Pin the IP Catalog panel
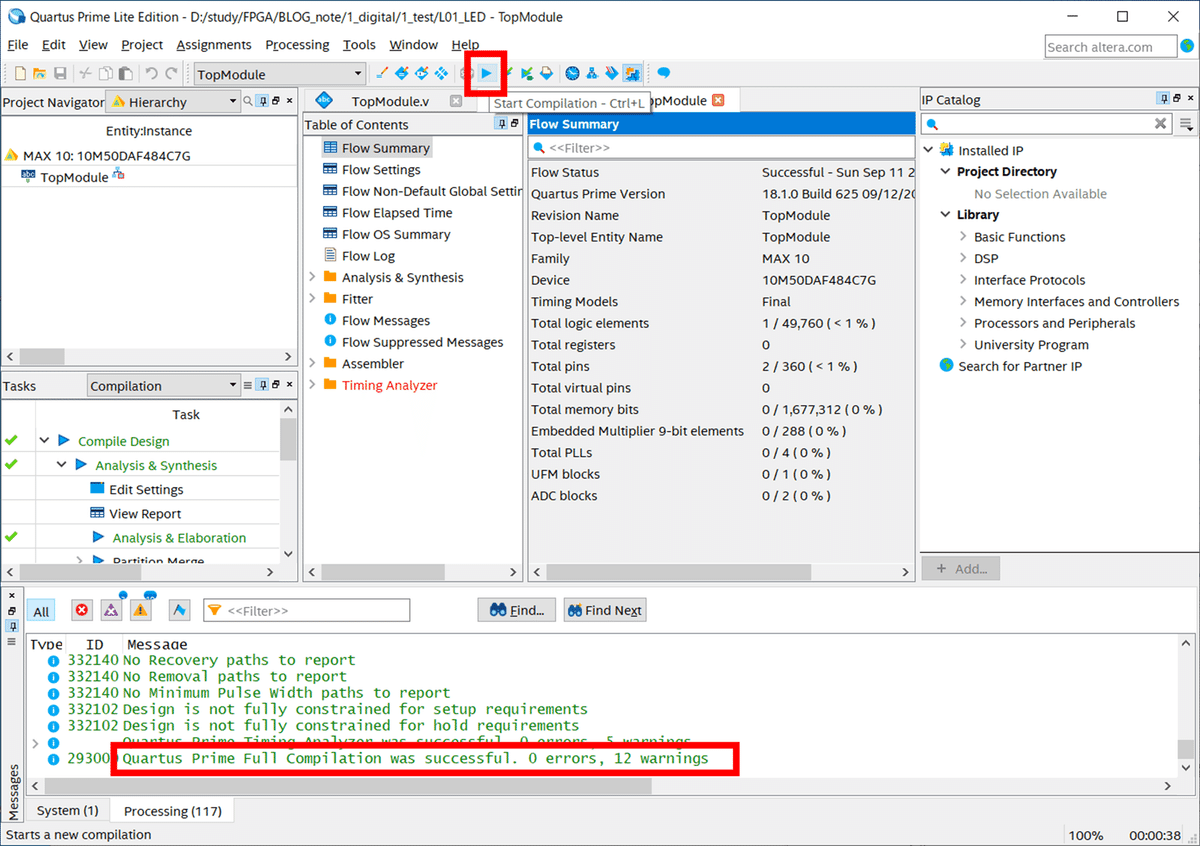Image resolution: width=1200 pixels, height=846 pixels. click(1163, 99)
